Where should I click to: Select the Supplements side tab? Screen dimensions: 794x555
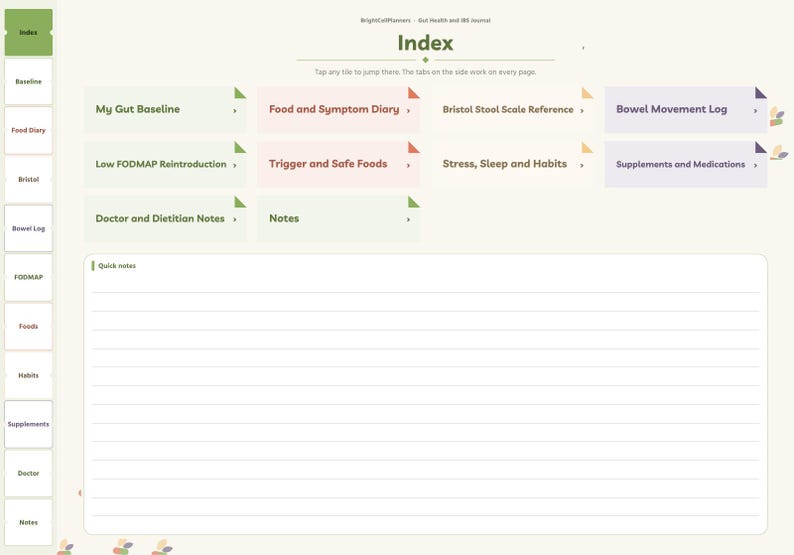click(28, 424)
